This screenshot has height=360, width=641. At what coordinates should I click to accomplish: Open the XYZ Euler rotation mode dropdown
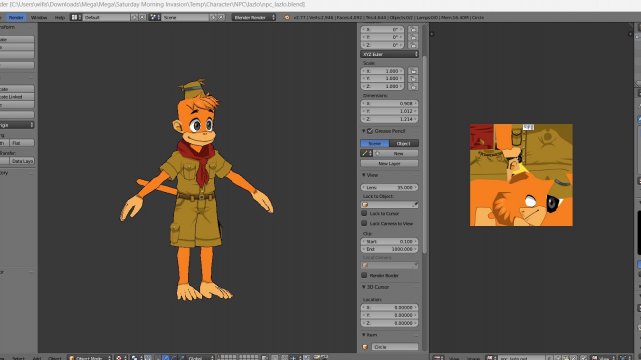tap(389, 54)
